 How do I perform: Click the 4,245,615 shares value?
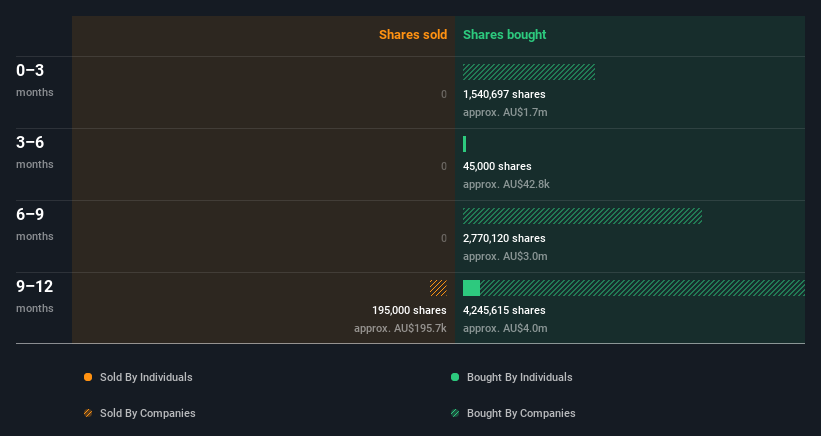click(504, 310)
